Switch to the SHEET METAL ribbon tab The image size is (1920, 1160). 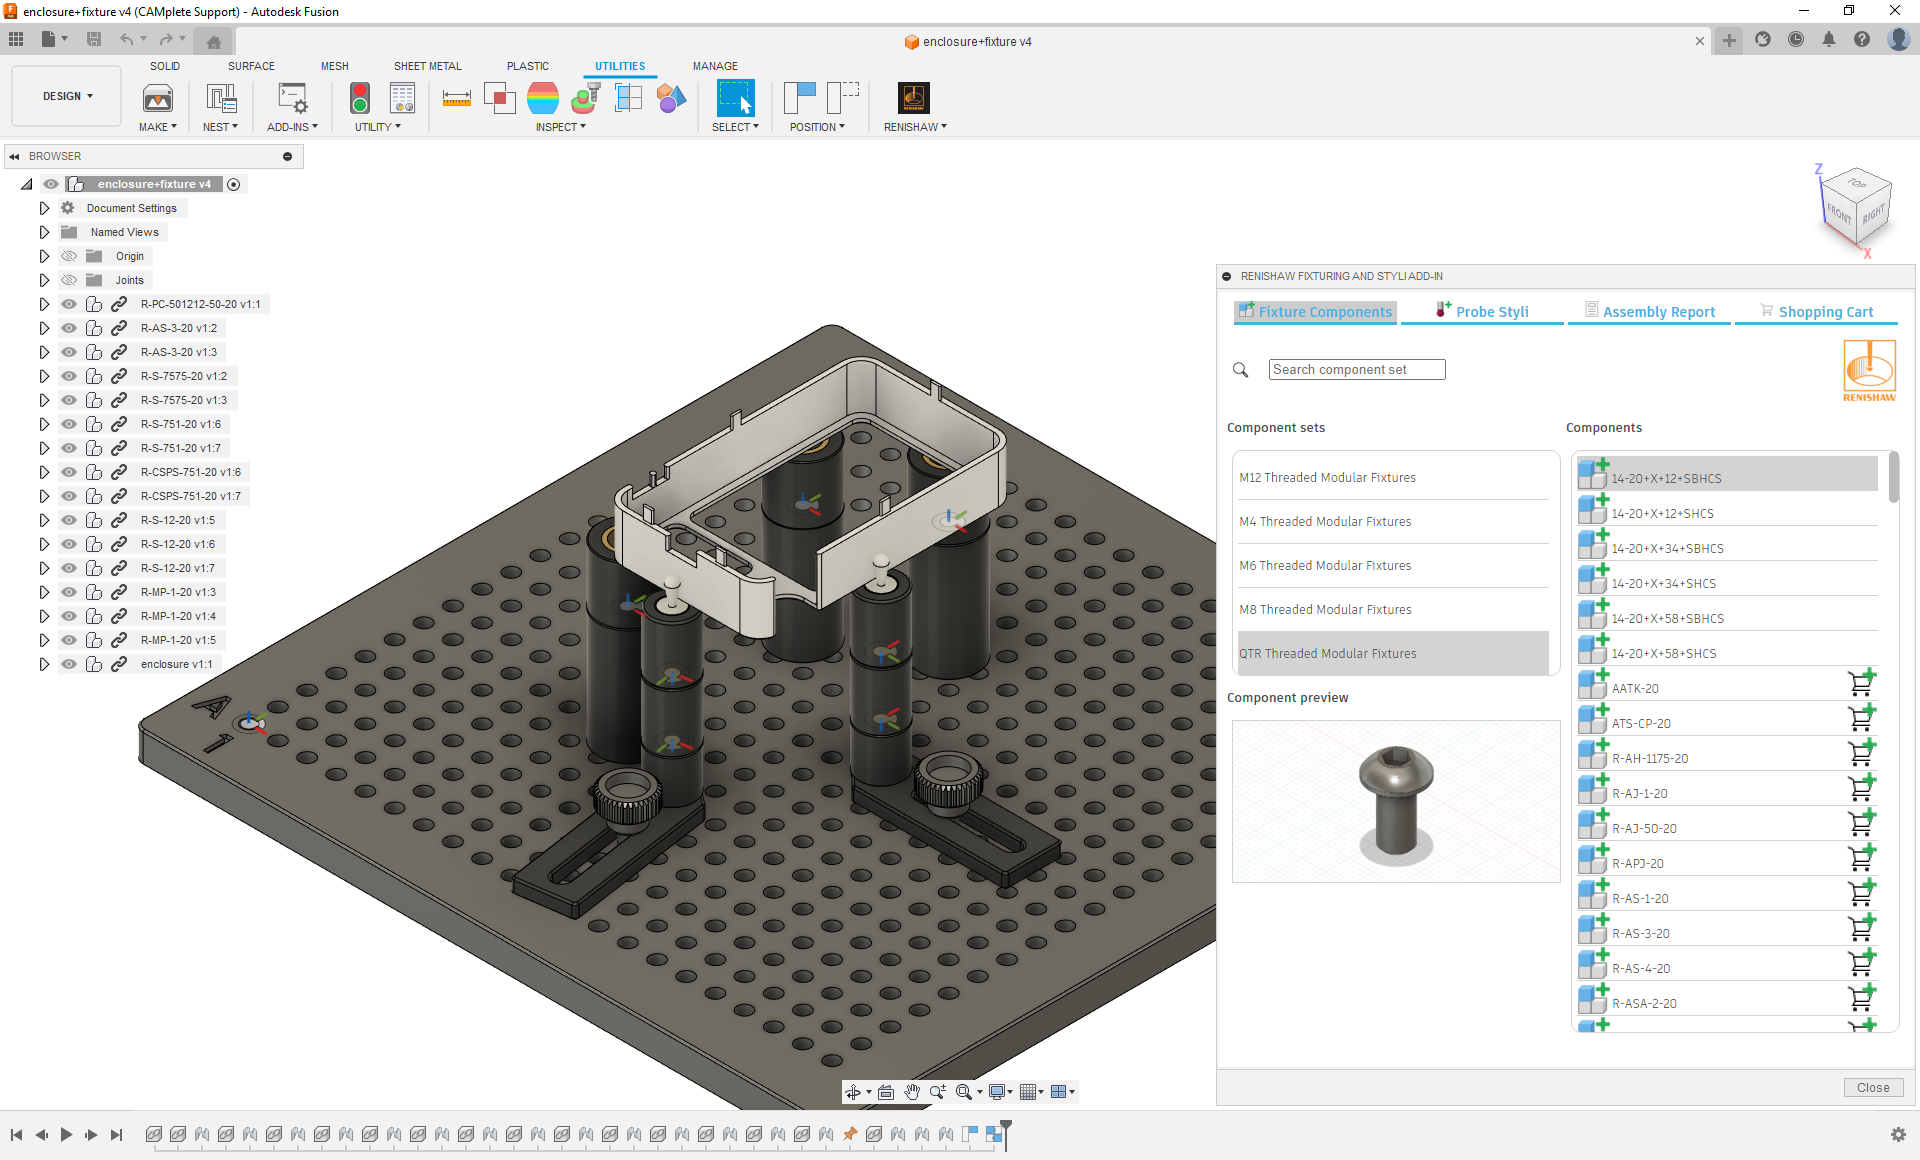coord(427,66)
